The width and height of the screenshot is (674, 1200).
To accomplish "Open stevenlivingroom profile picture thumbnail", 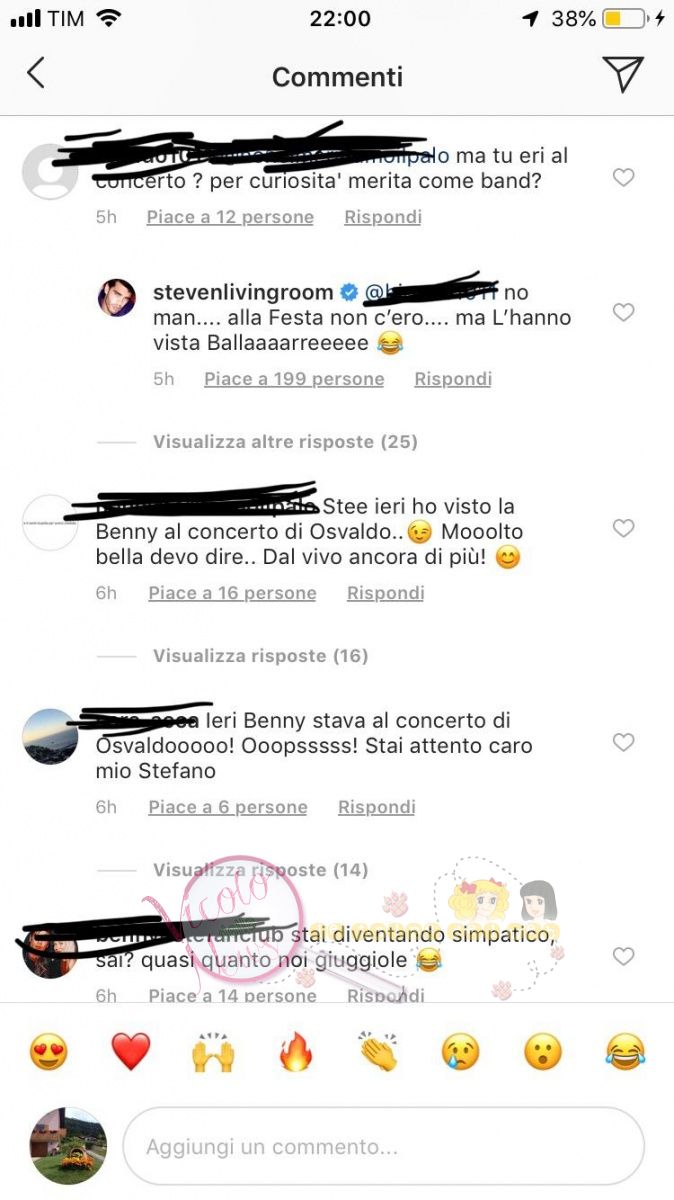I will (x=117, y=298).
